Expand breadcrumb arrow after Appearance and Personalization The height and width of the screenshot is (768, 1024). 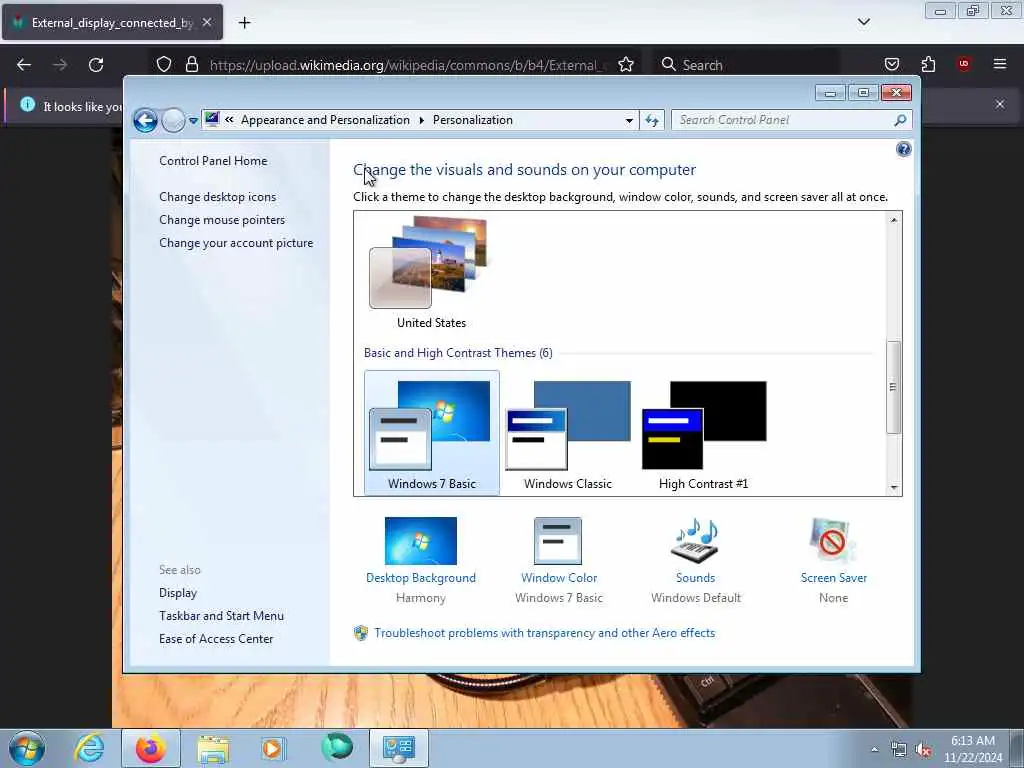[421, 120]
